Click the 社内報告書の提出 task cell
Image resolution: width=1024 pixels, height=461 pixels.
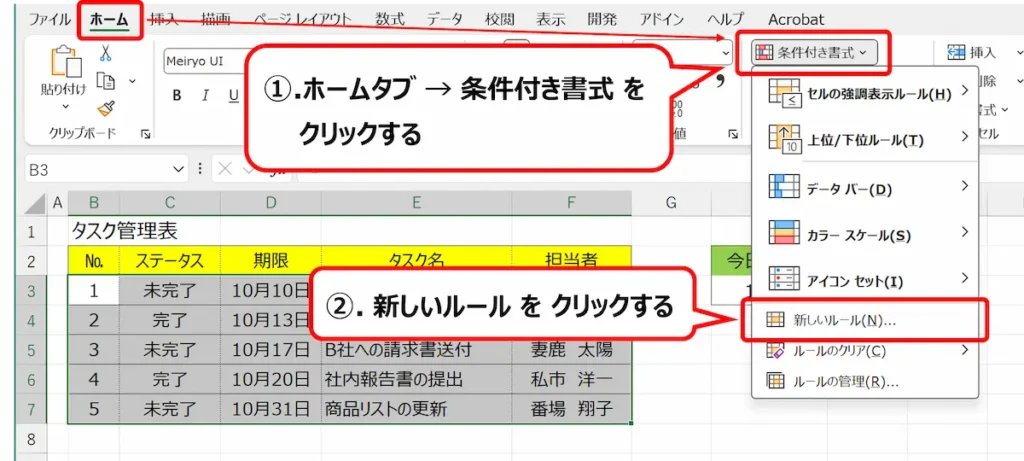point(417,379)
